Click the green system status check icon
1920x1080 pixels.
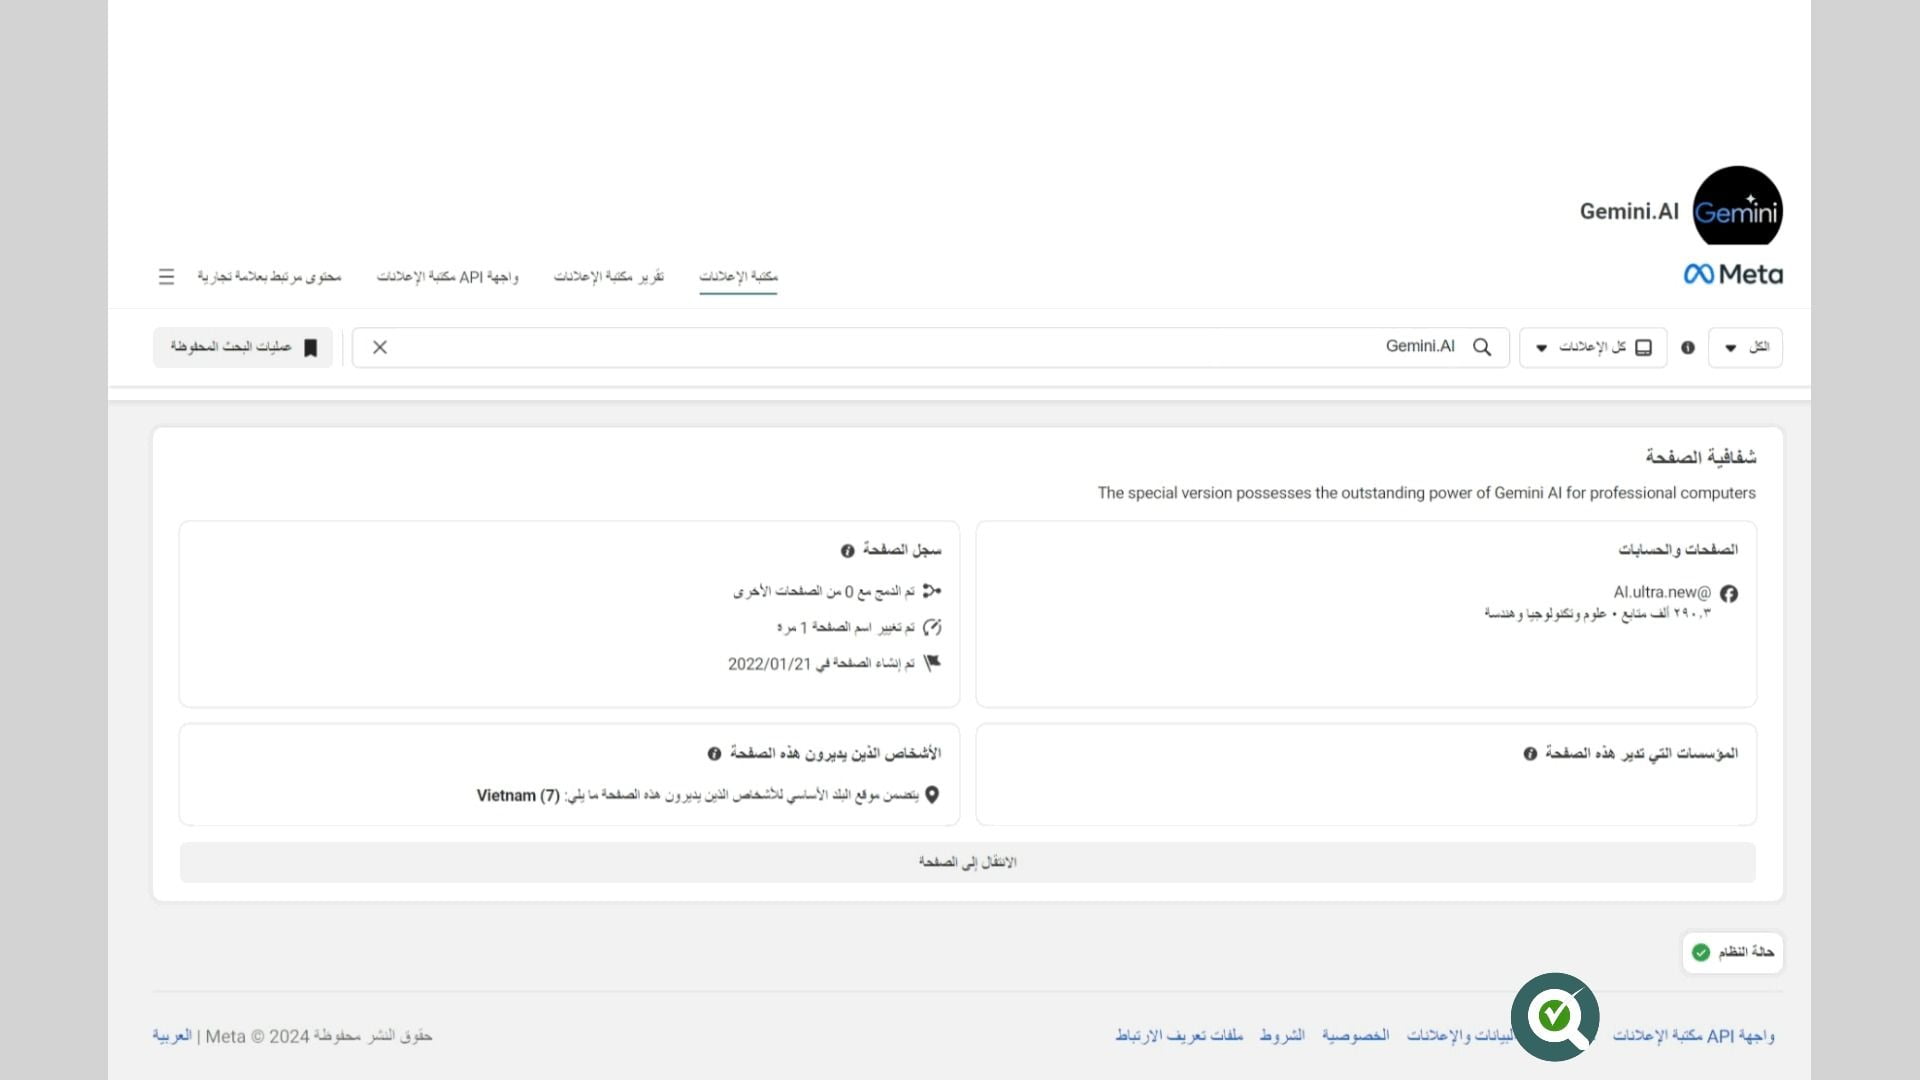click(x=1701, y=952)
